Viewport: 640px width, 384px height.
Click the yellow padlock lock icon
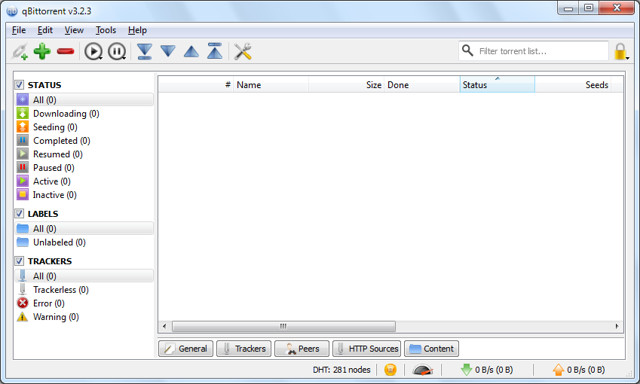pos(620,51)
